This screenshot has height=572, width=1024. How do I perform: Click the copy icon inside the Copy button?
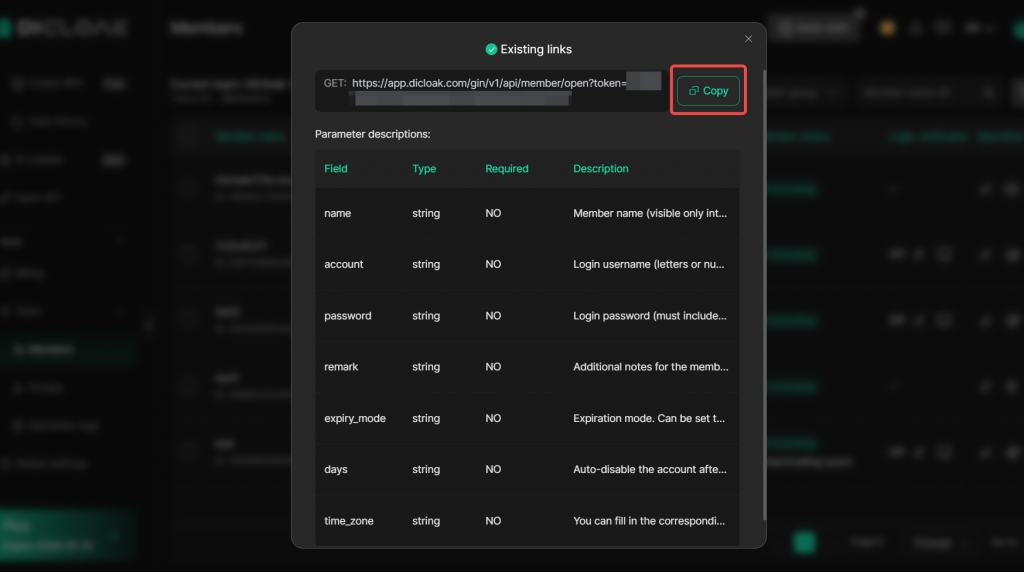pos(694,91)
